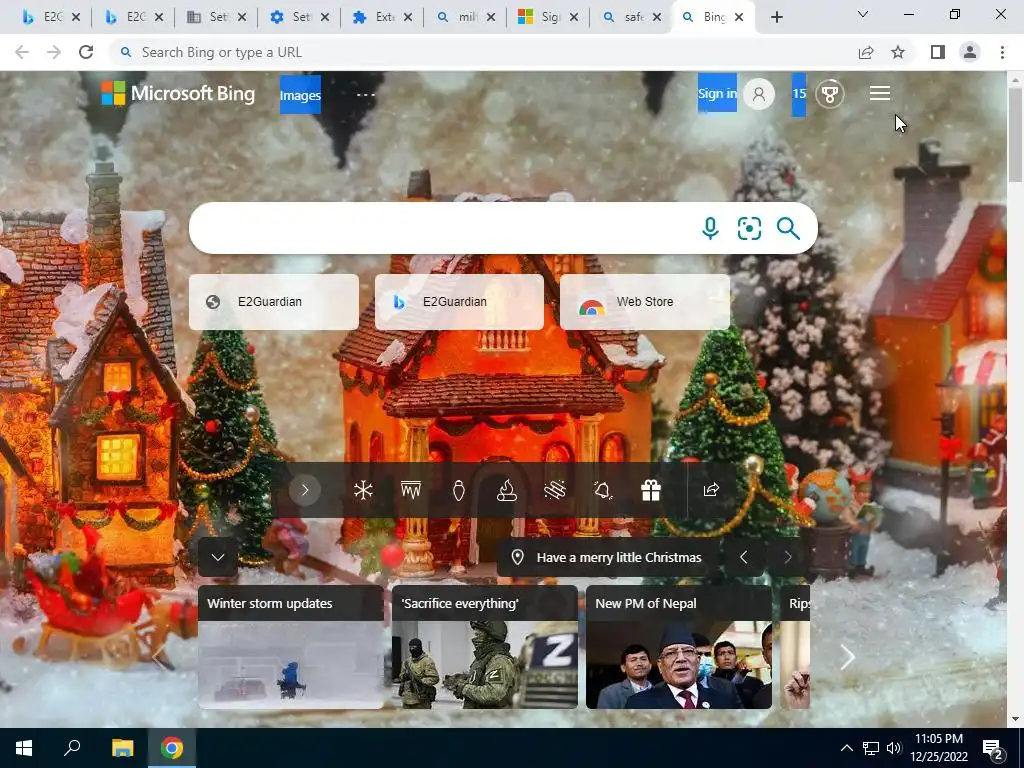Select the wrapped candy holiday icon

554,490
